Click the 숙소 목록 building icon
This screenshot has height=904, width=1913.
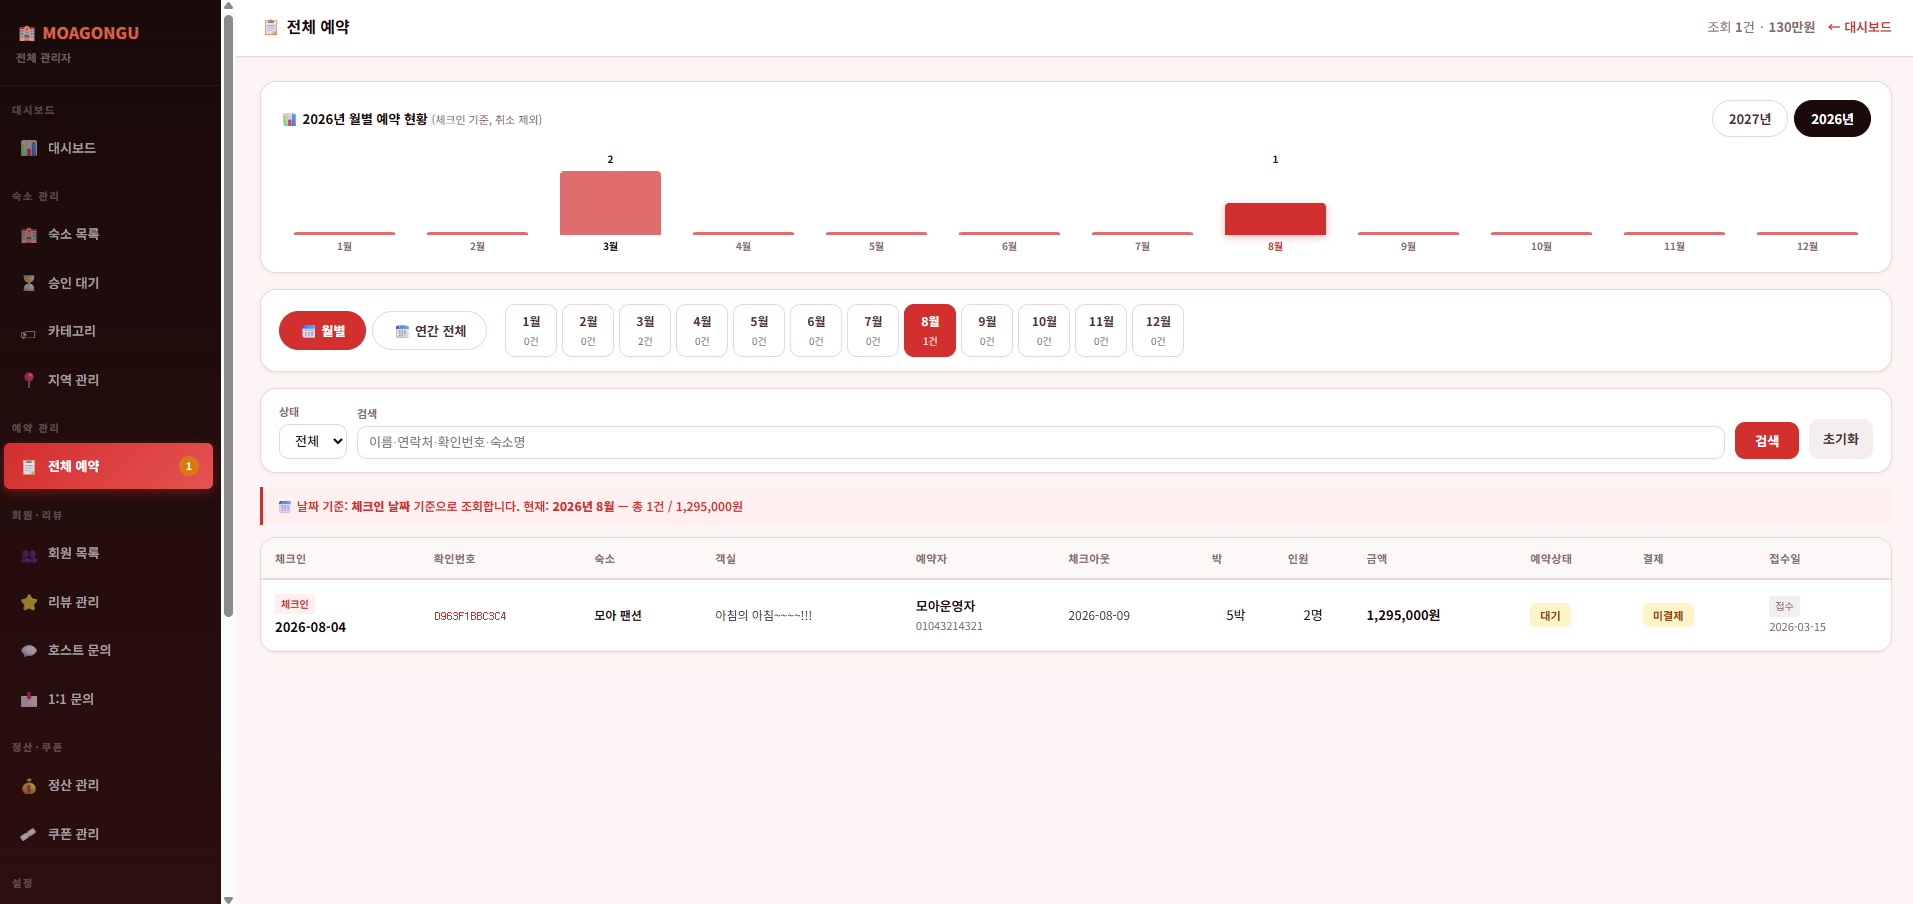(29, 234)
